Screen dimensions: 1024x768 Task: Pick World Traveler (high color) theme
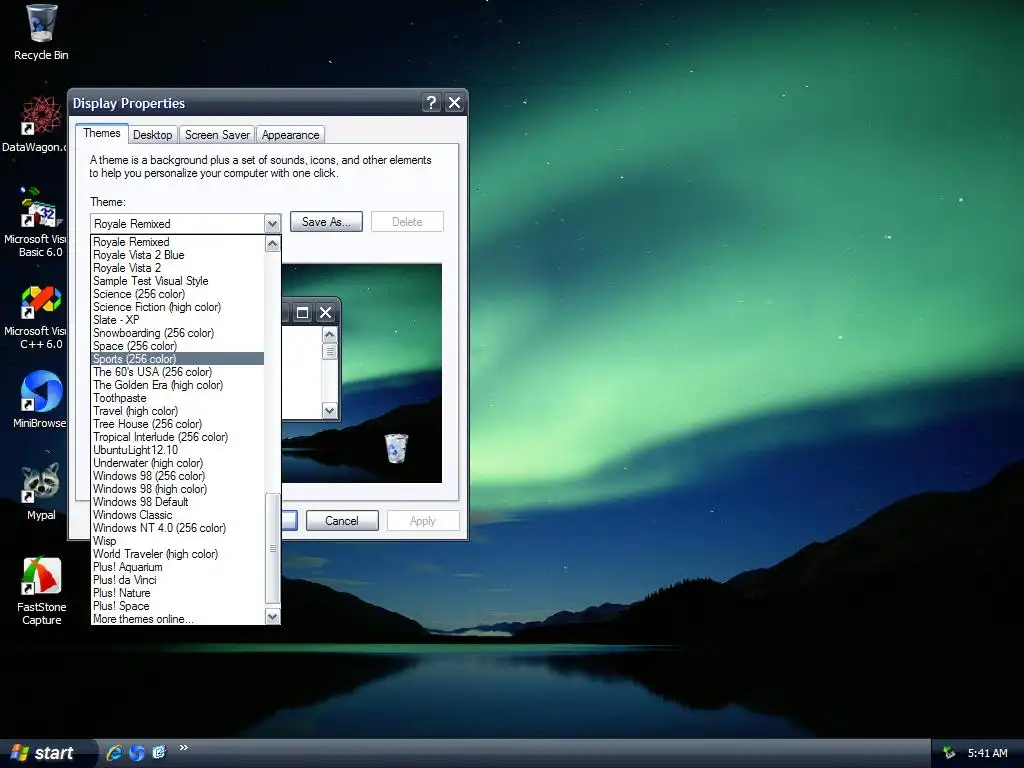[178, 554]
